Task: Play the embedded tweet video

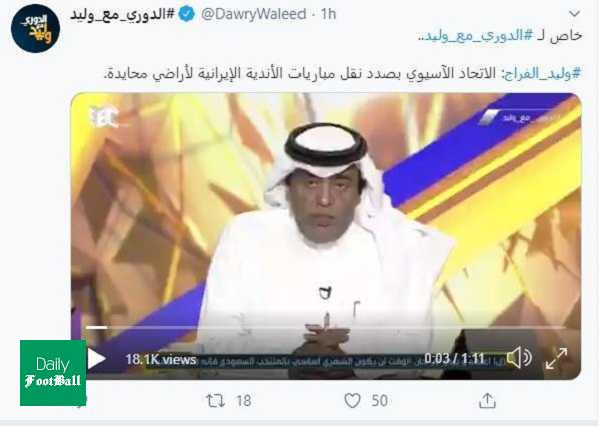Action: (x=97, y=359)
